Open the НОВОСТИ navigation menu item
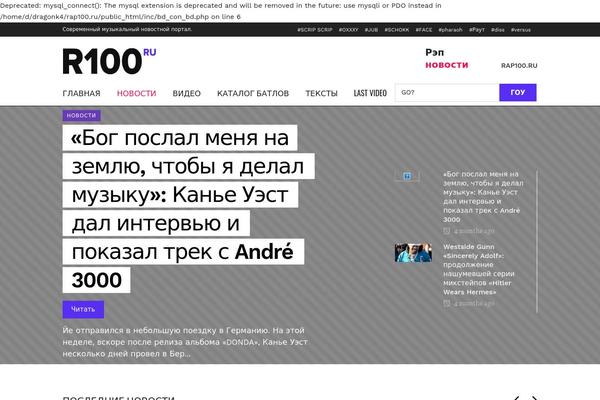The image size is (600, 400). [137, 93]
